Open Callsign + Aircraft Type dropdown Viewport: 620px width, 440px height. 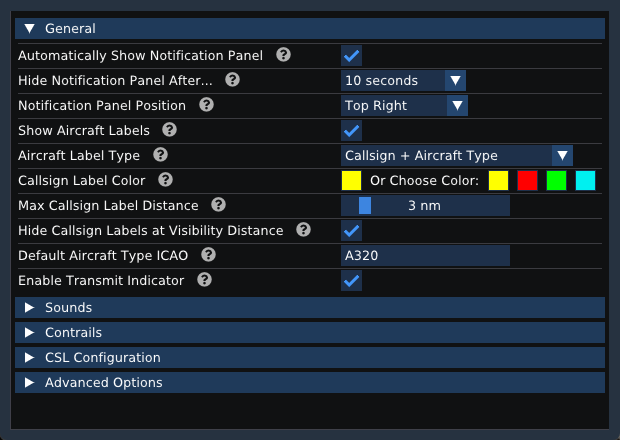click(x=457, y=156)
